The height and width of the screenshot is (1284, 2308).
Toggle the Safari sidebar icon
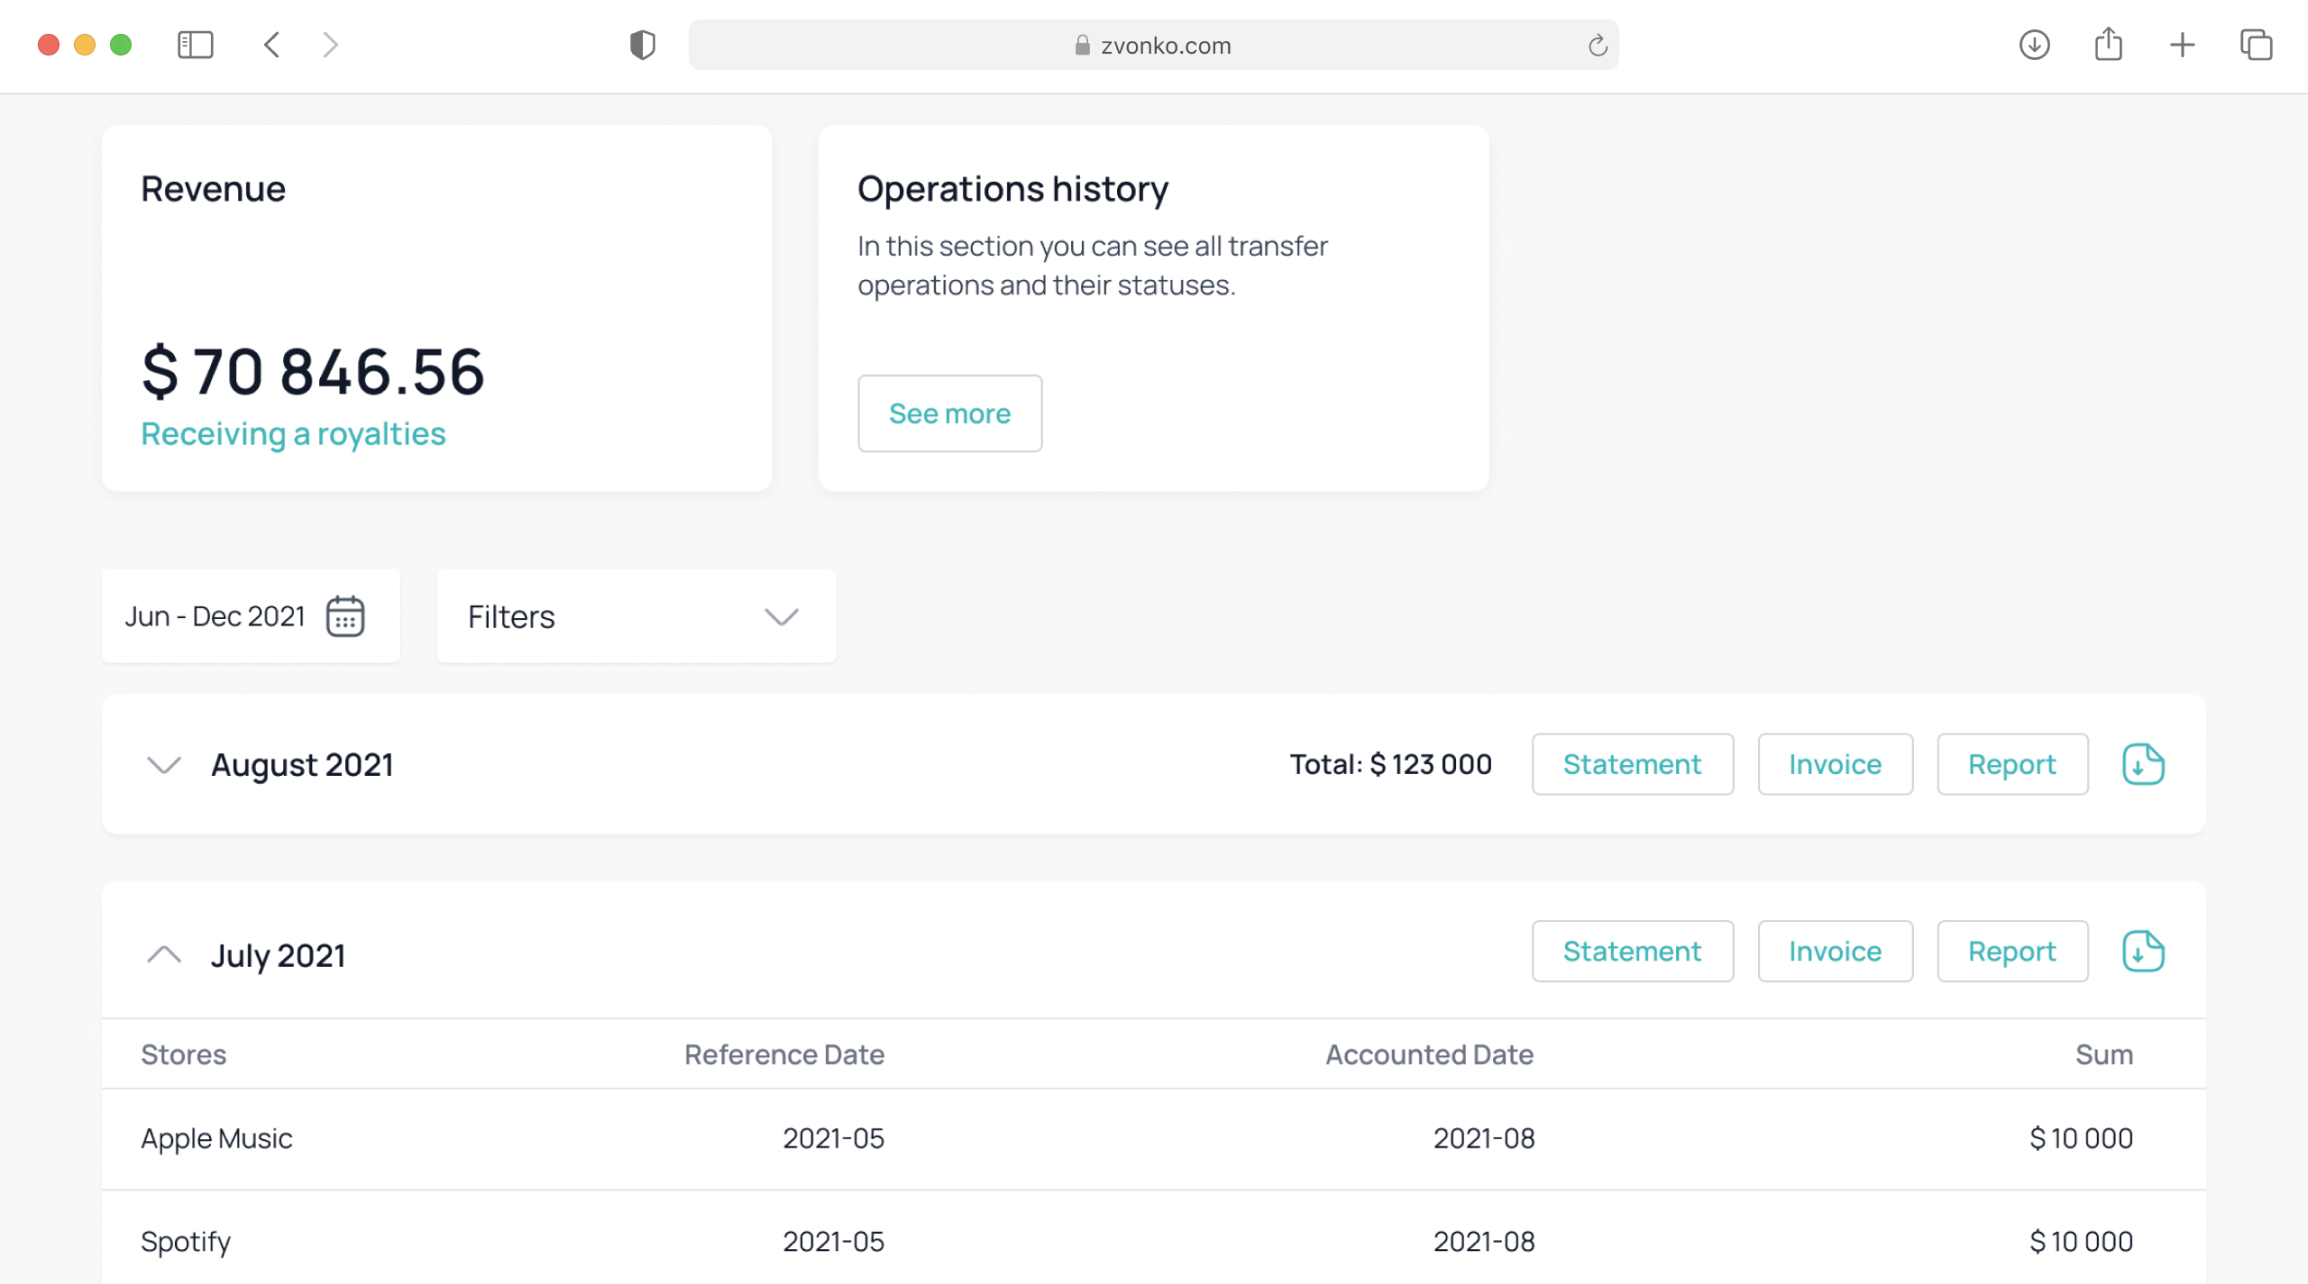[195, 45]
